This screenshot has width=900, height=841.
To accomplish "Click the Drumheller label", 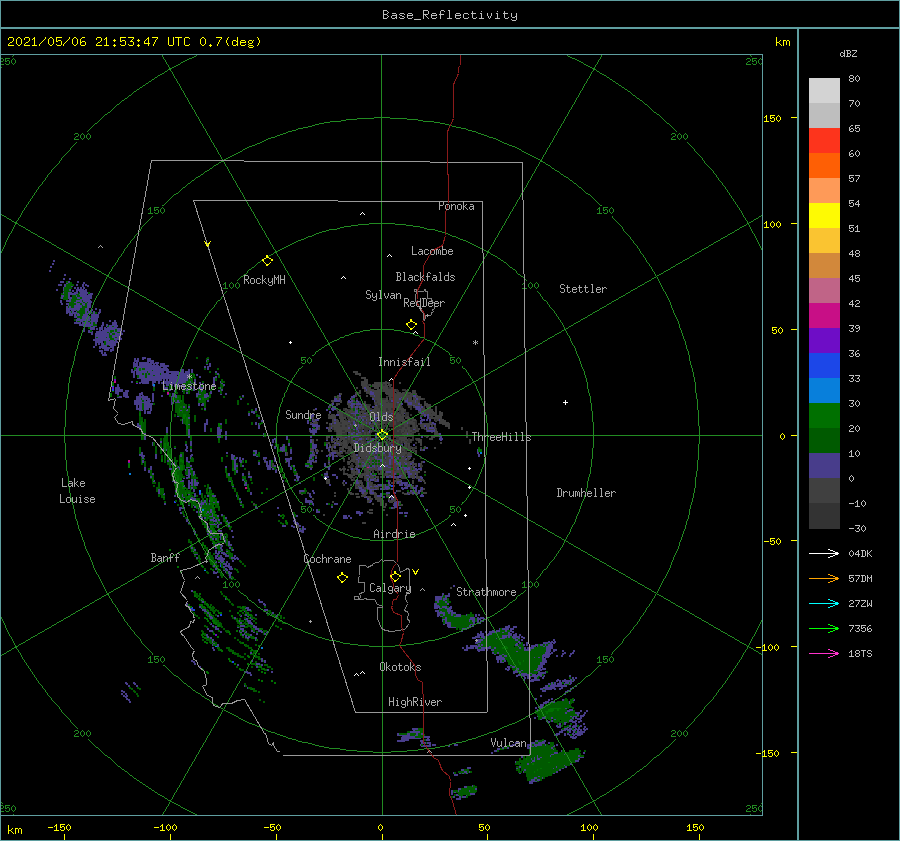I will [x=586, y=493].
